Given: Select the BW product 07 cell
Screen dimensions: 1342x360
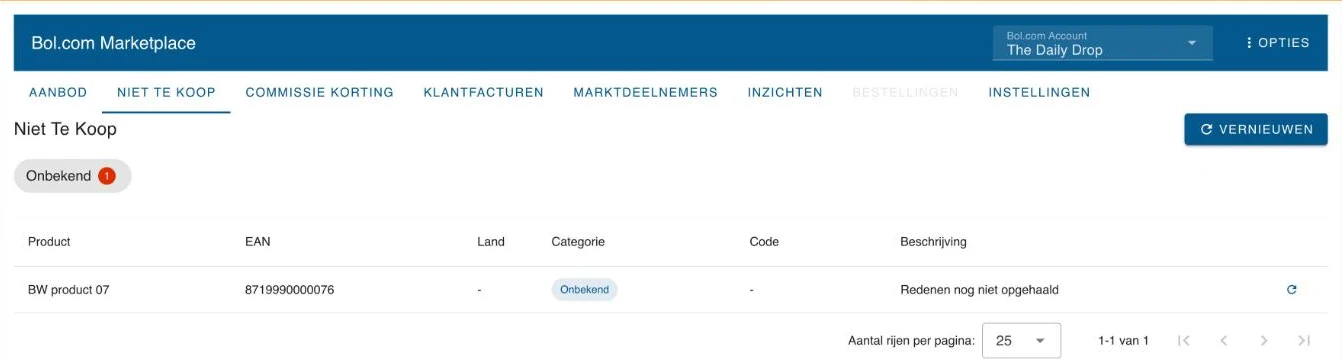Looking at the screenshot, I should [x=69, y=290].
